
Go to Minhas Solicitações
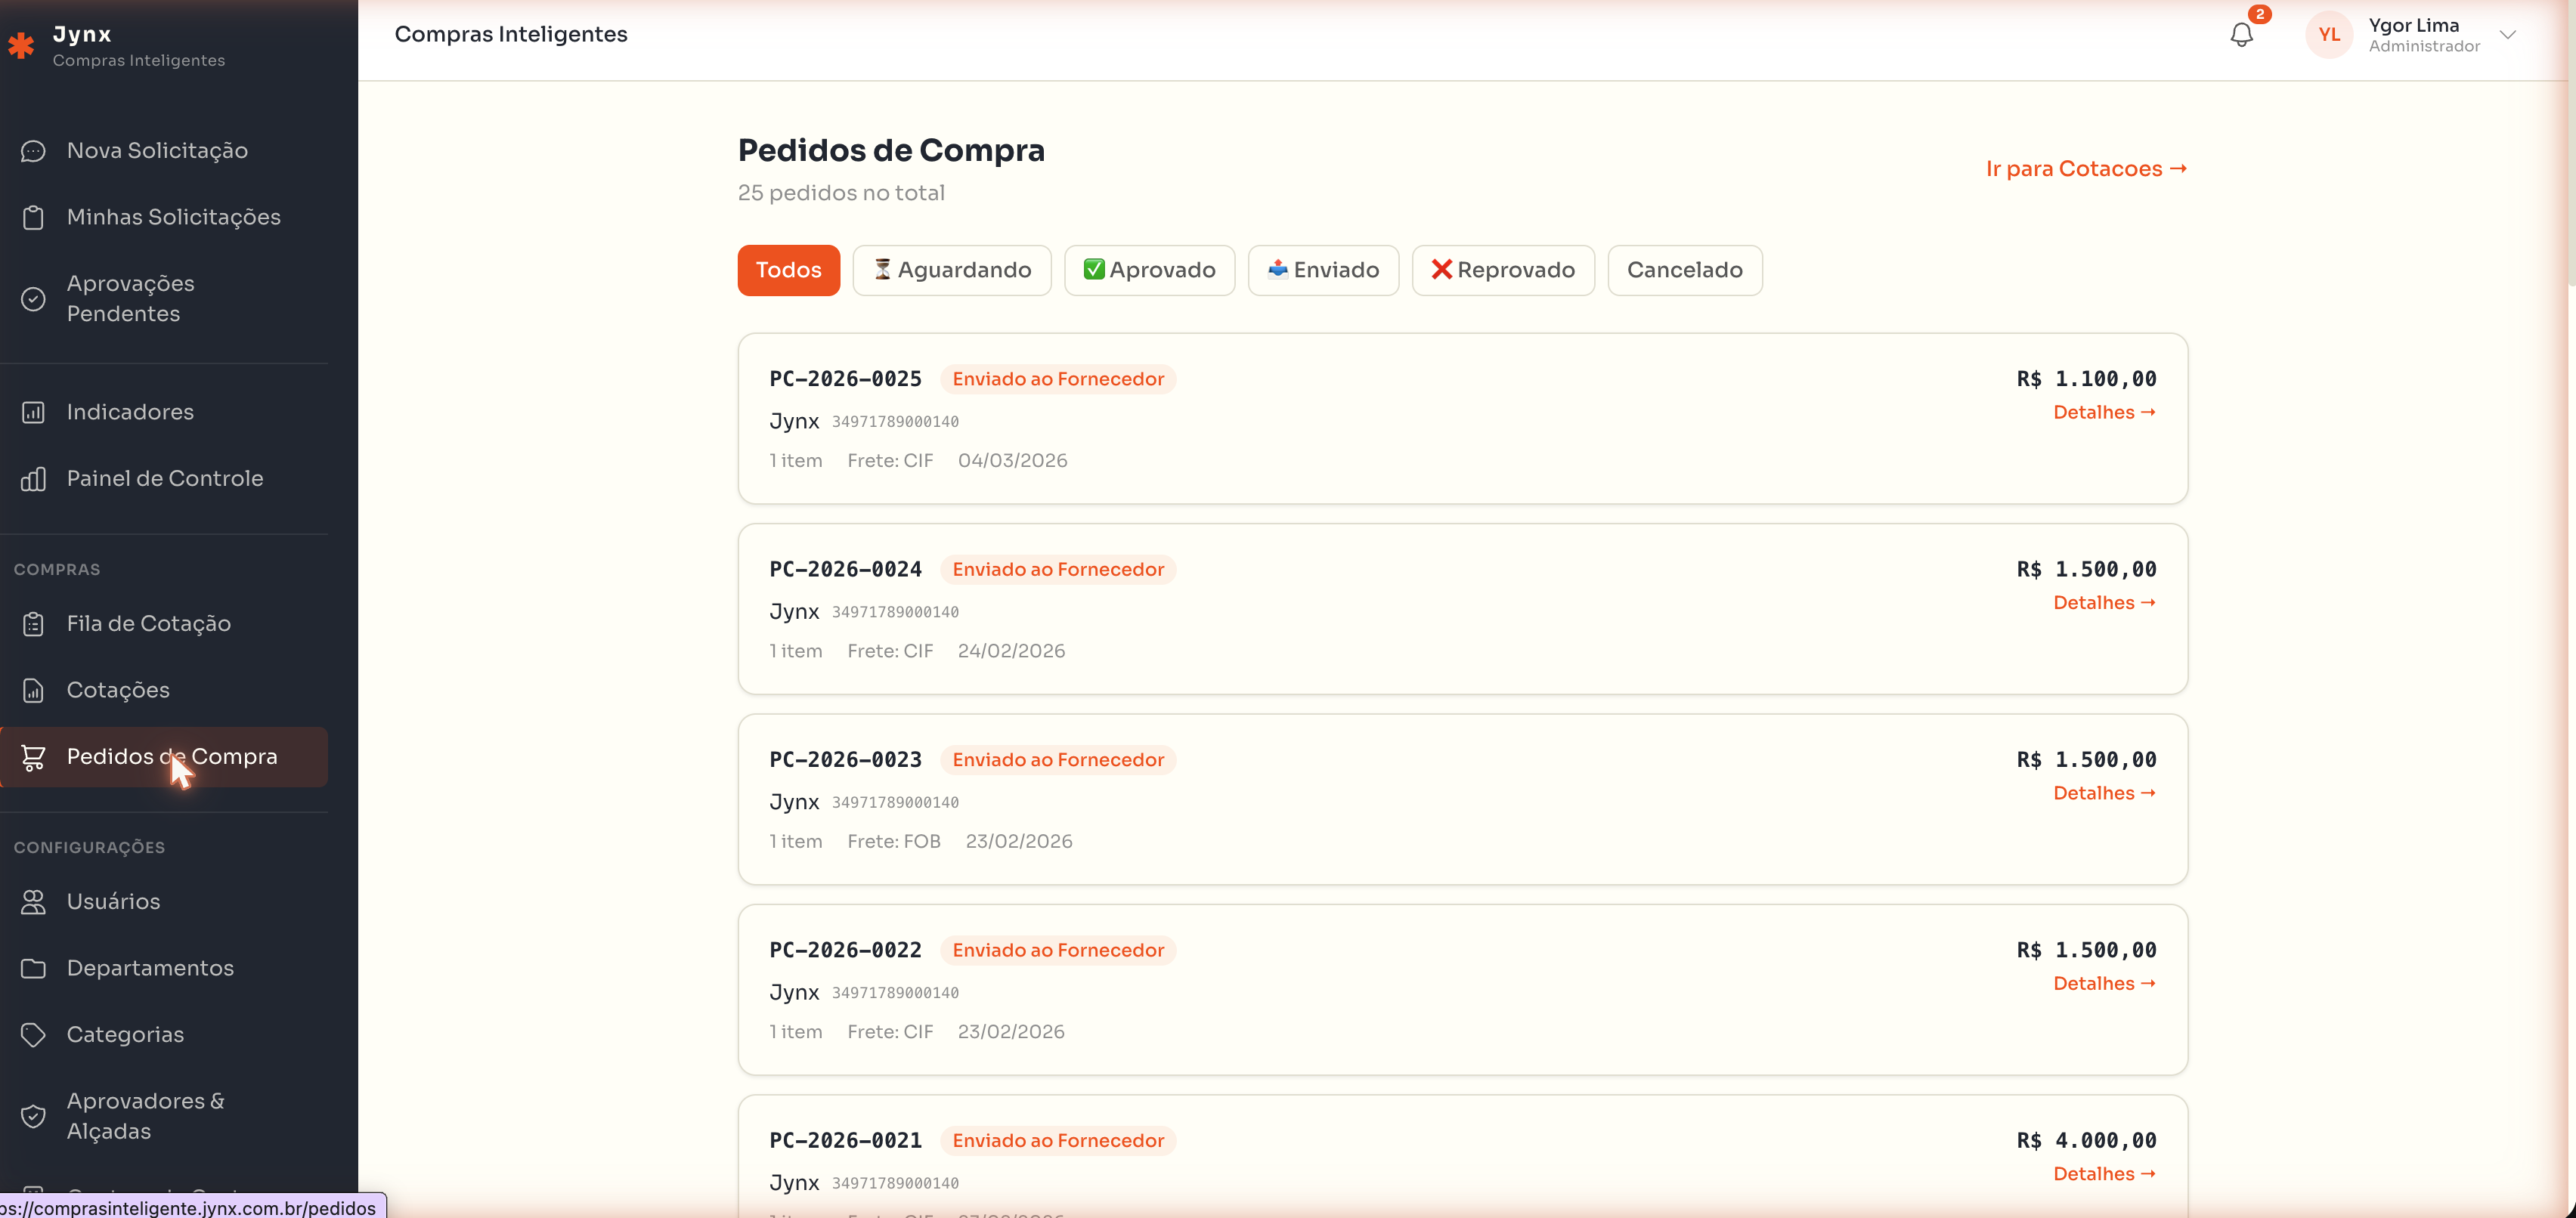[x=173, y=217]
